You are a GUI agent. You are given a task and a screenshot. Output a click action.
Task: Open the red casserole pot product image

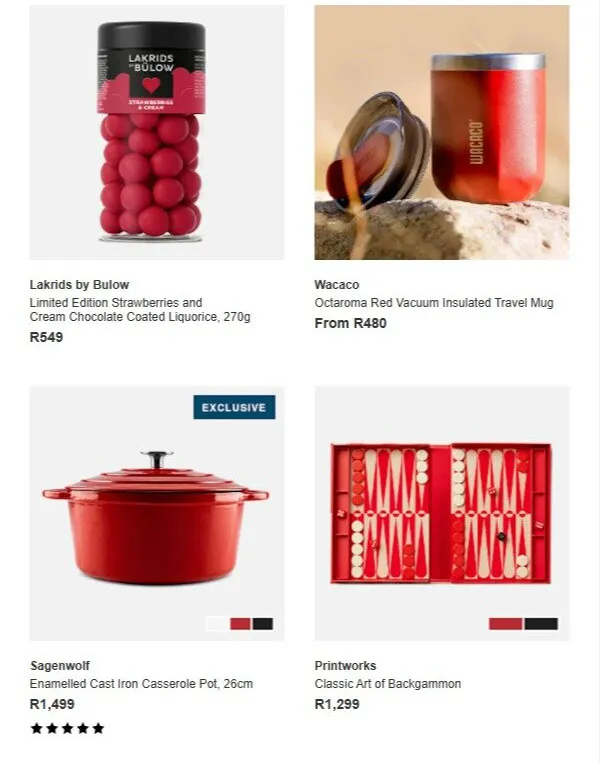pos(156,514)
